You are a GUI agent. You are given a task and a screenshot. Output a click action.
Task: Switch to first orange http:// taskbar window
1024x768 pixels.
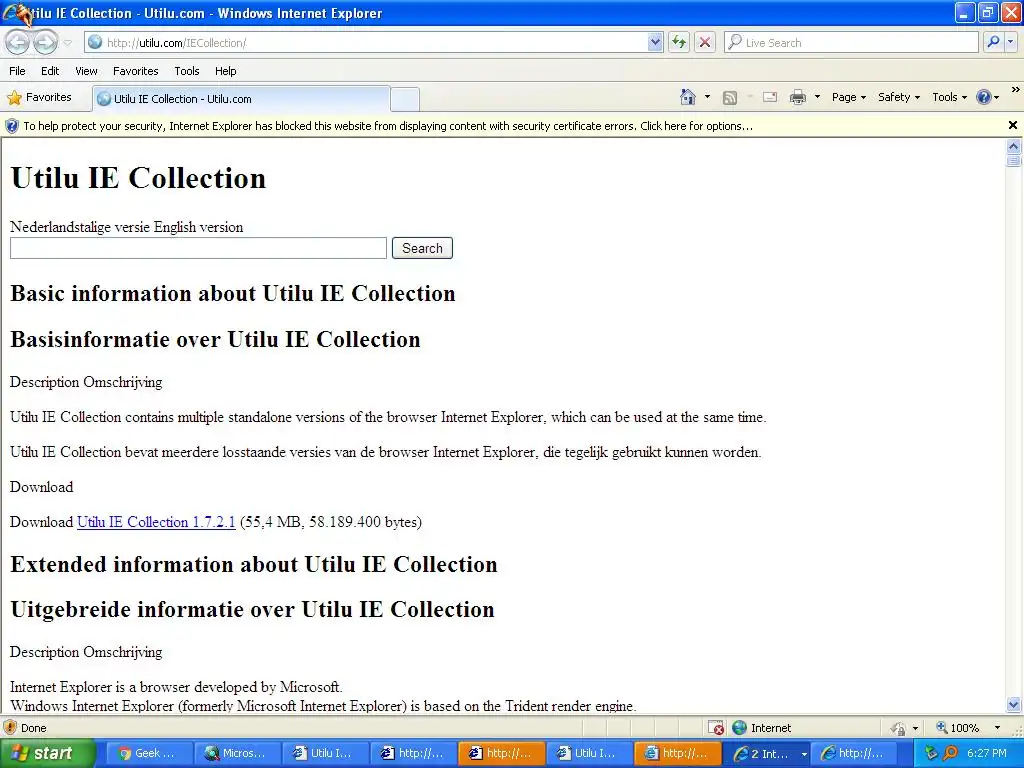(x=502, y=753)
